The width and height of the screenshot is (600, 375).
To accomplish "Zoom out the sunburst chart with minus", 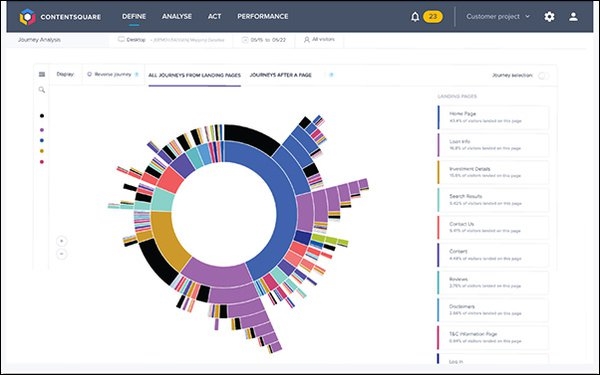I will (x=62, y=254).
